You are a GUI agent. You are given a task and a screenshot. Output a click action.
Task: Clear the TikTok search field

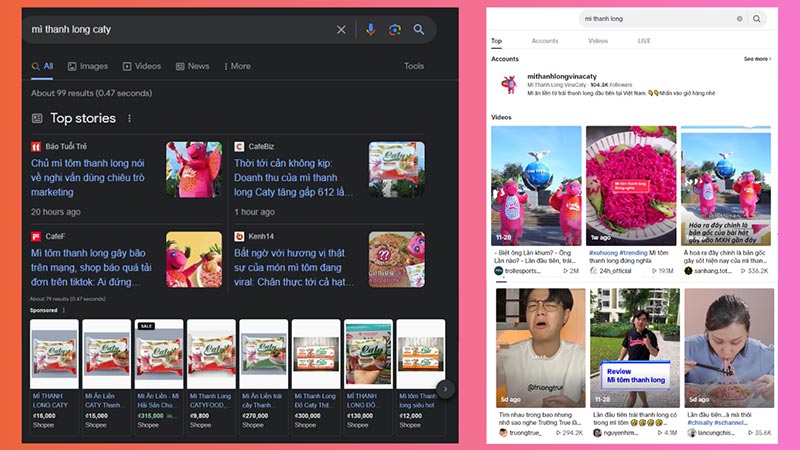(739, 19)
